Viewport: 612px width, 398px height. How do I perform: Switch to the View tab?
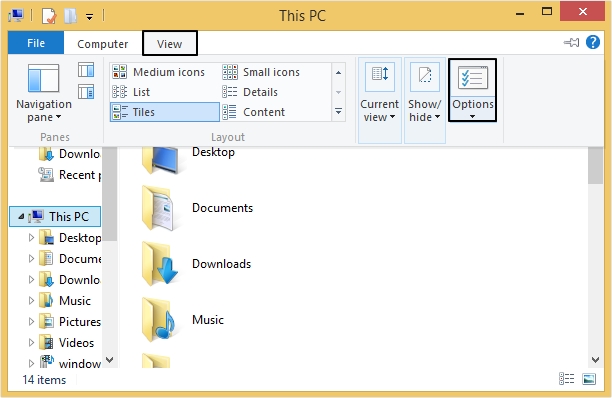point(170,44)
